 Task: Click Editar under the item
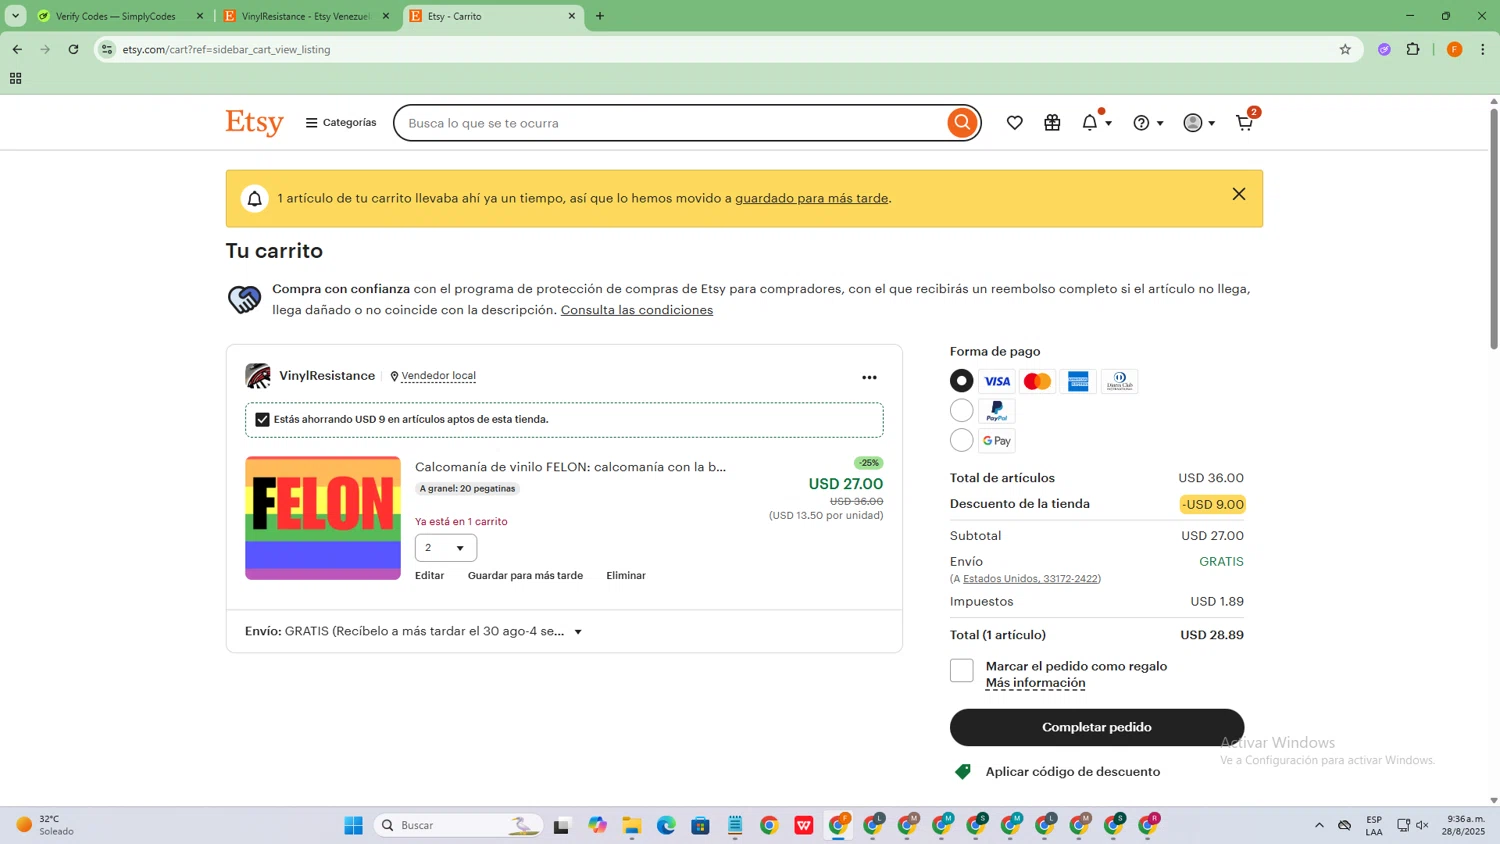pos(430,575)
